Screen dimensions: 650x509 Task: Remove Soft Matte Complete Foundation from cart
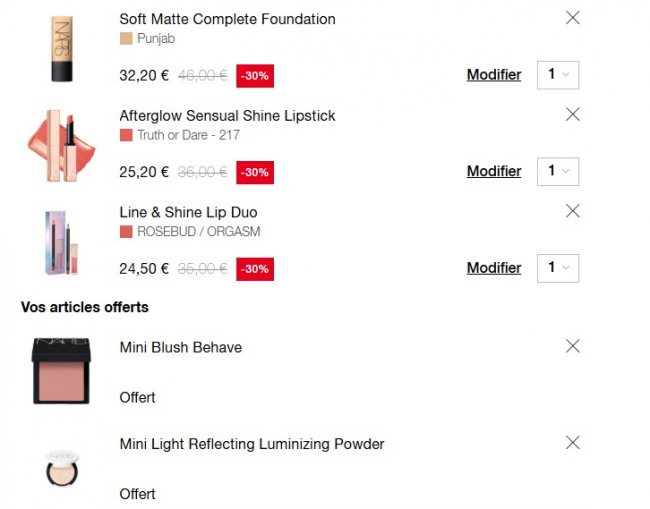(x=573, y=18)
